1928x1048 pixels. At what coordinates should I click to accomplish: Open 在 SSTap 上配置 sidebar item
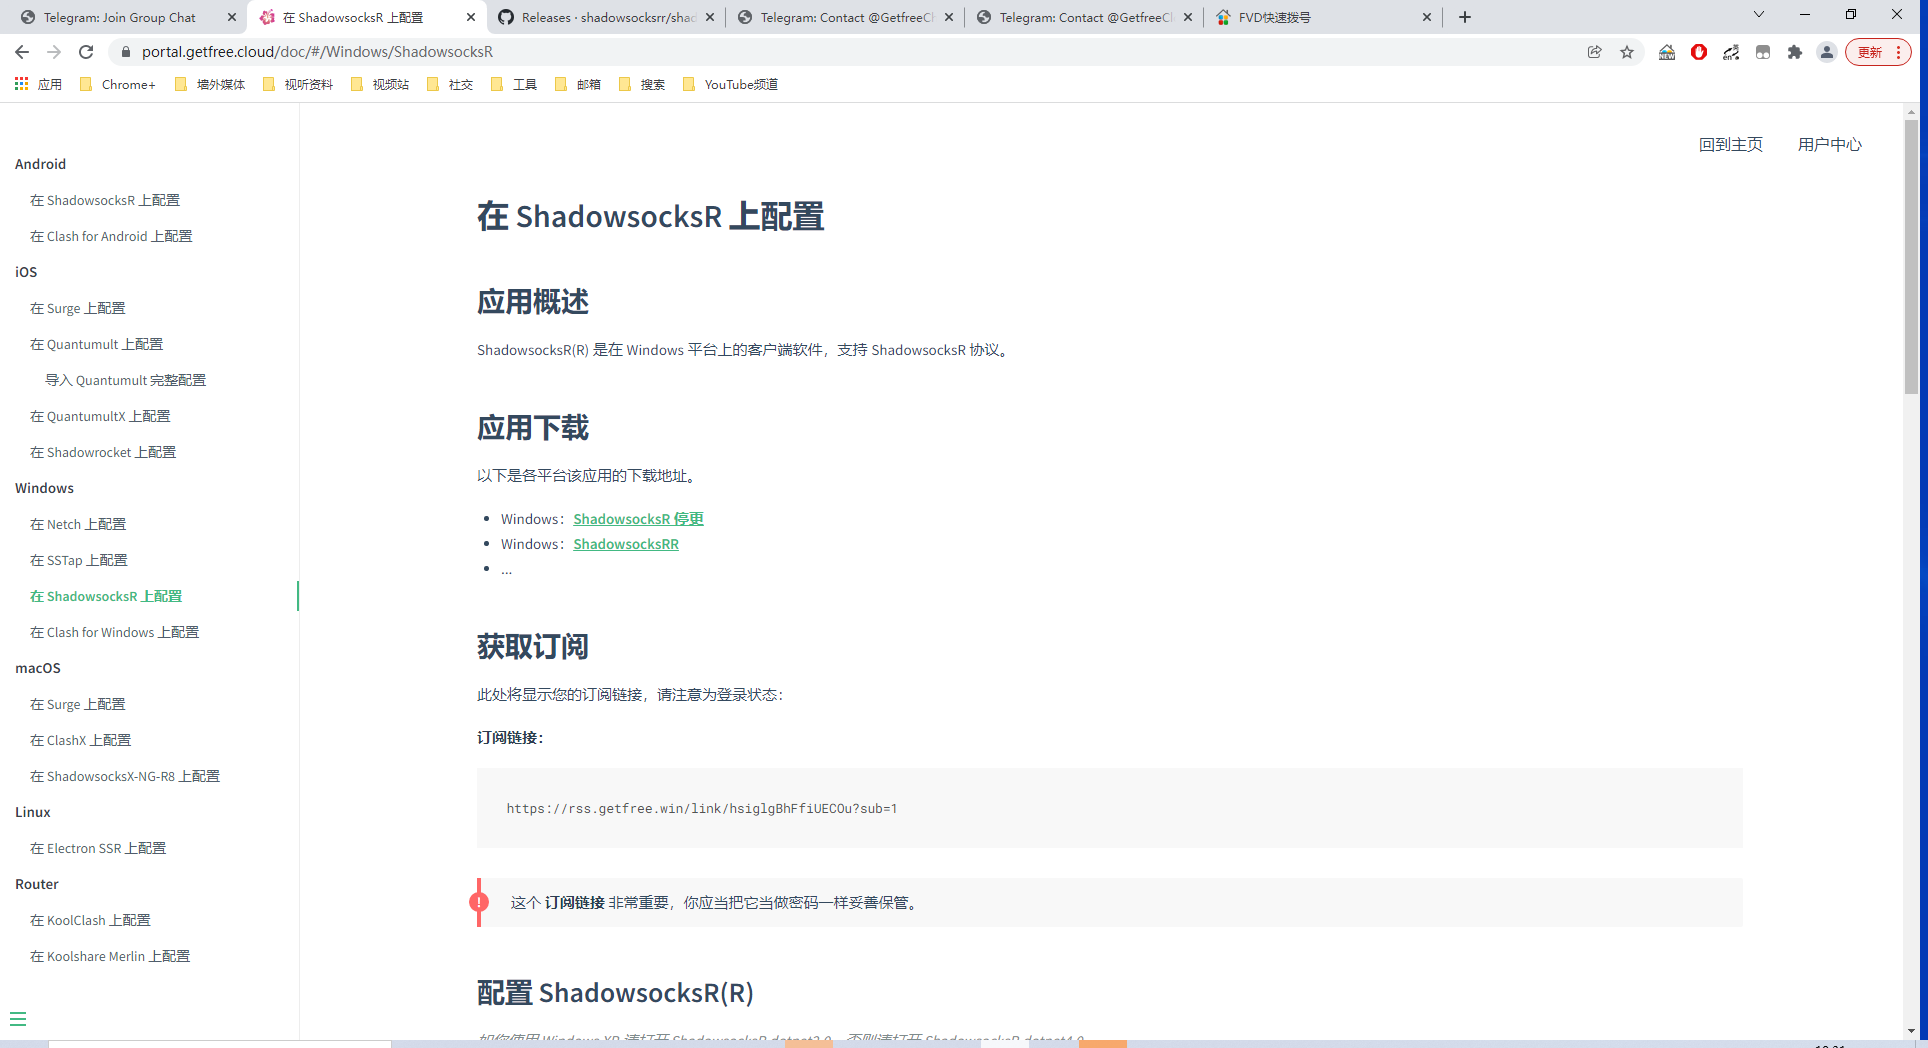[79, 560]
